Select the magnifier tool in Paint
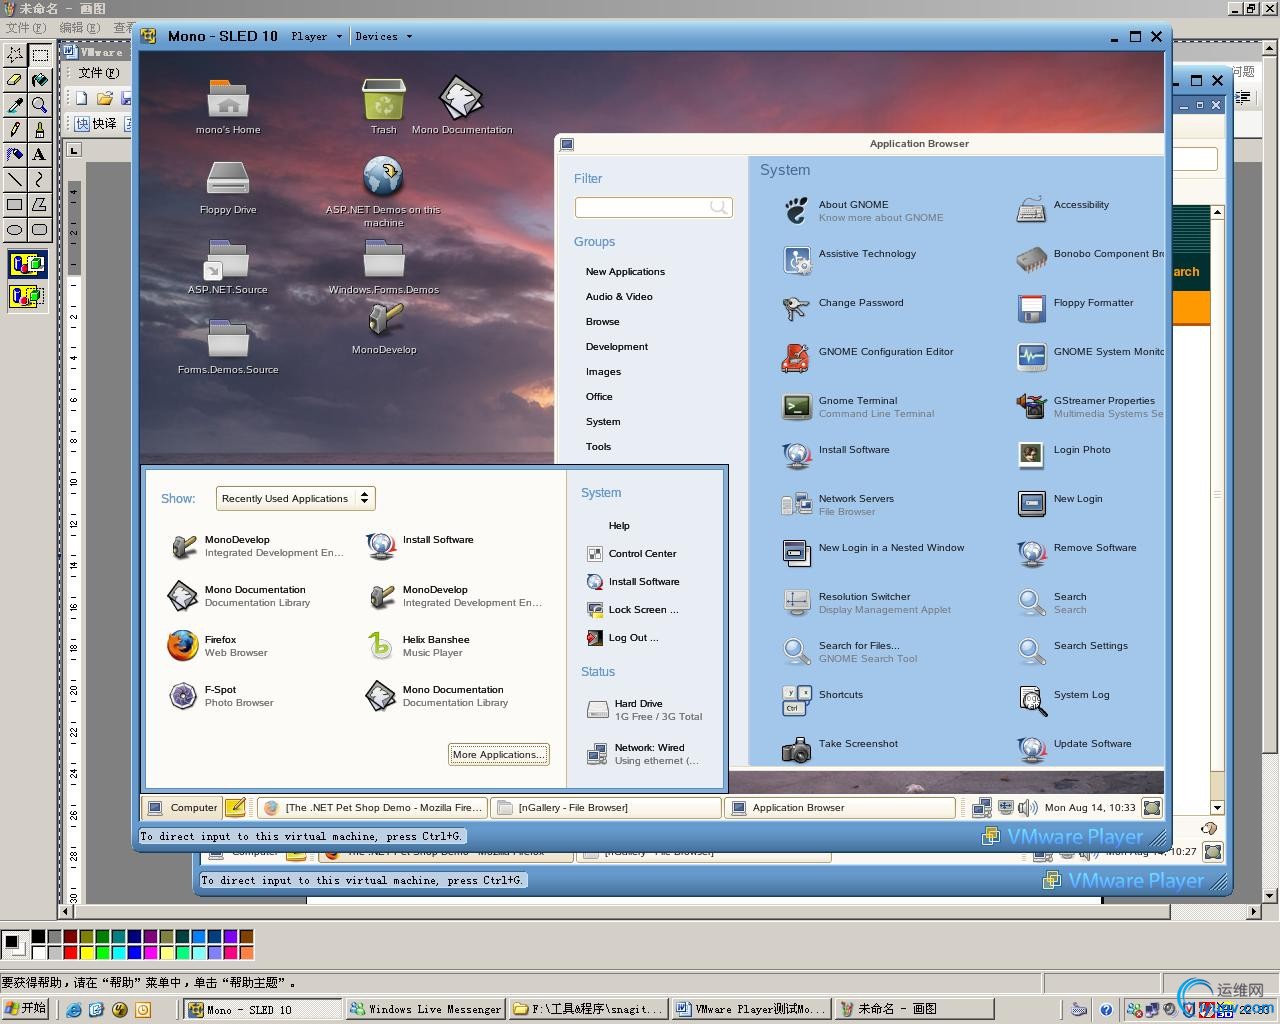Viewport: 1280px width, 1024px height. click(39, 105)
